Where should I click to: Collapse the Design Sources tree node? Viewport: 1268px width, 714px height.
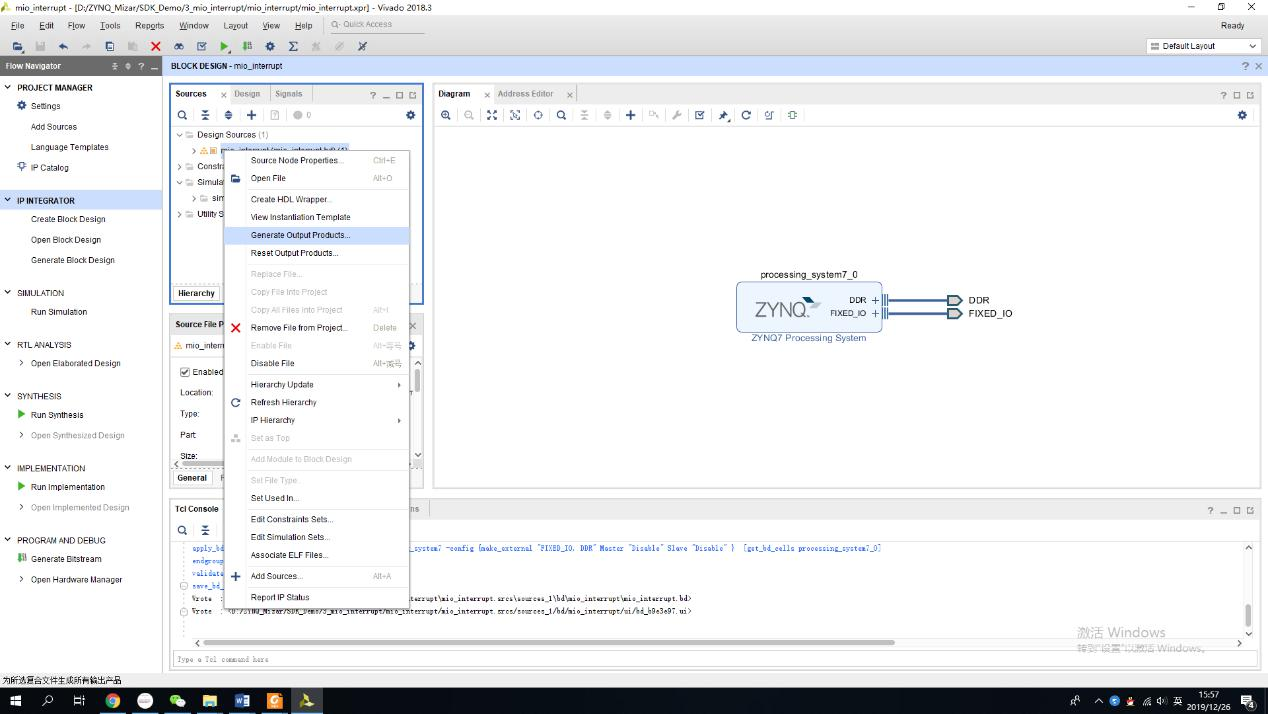(180, 135)
